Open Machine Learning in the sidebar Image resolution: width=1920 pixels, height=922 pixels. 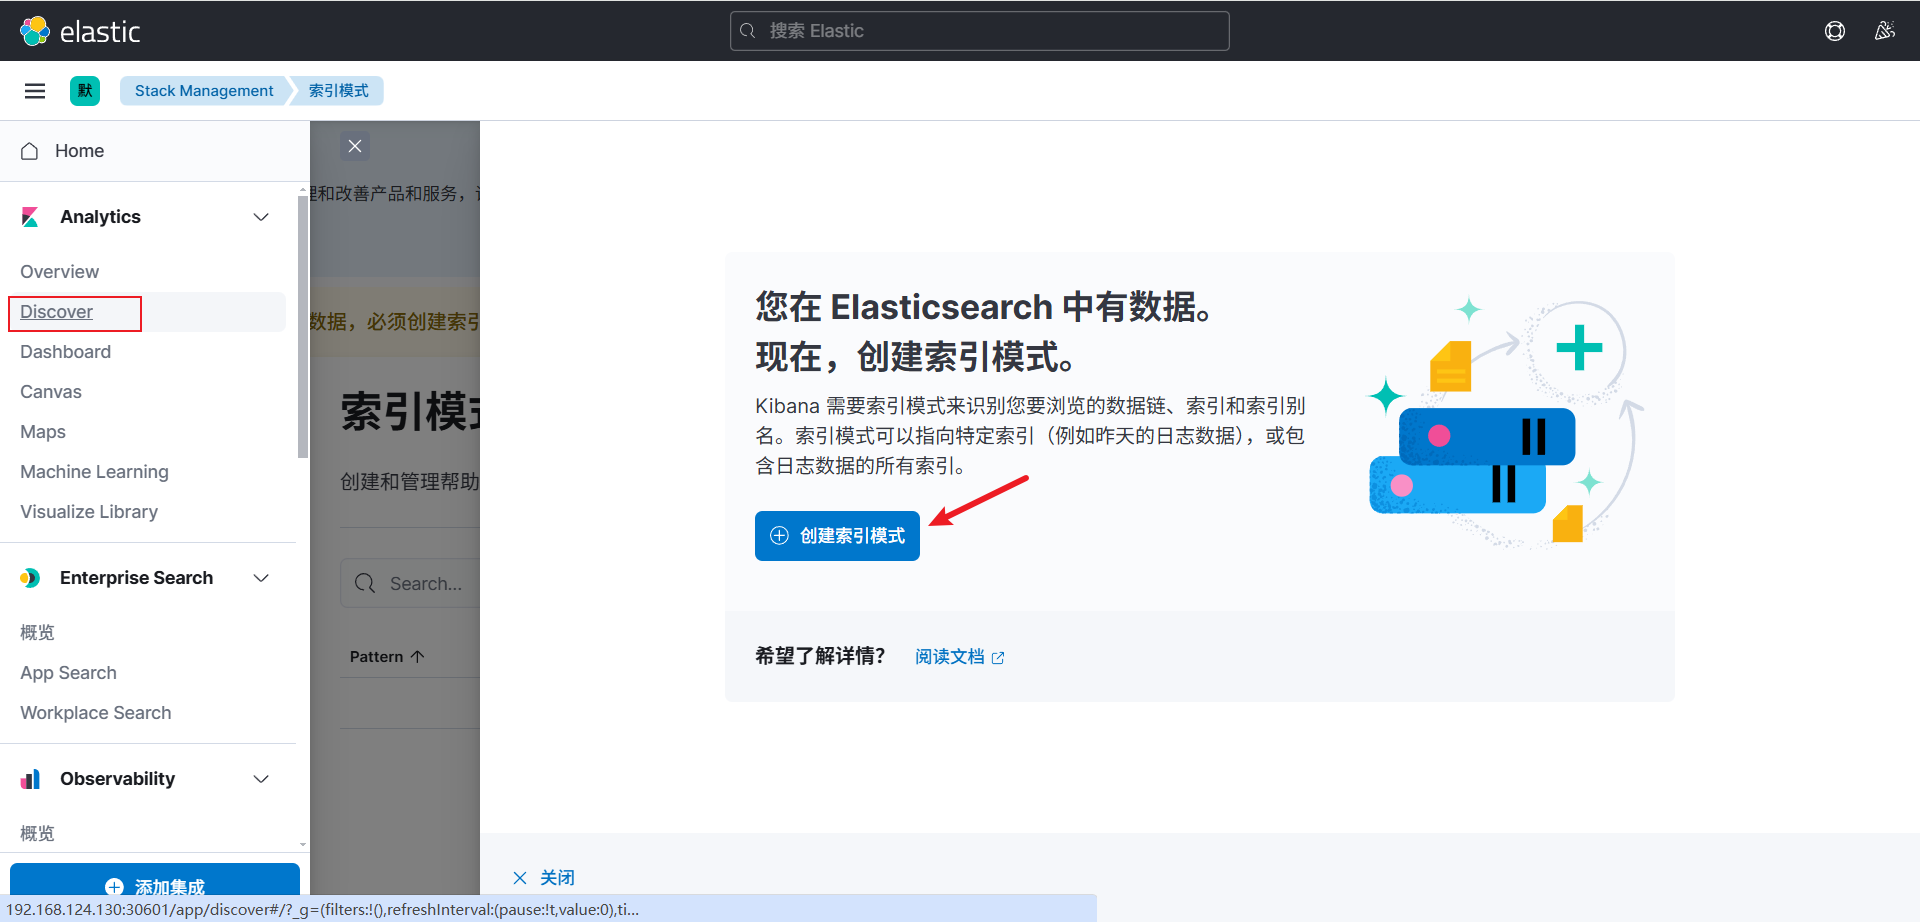tap(95, 472)
